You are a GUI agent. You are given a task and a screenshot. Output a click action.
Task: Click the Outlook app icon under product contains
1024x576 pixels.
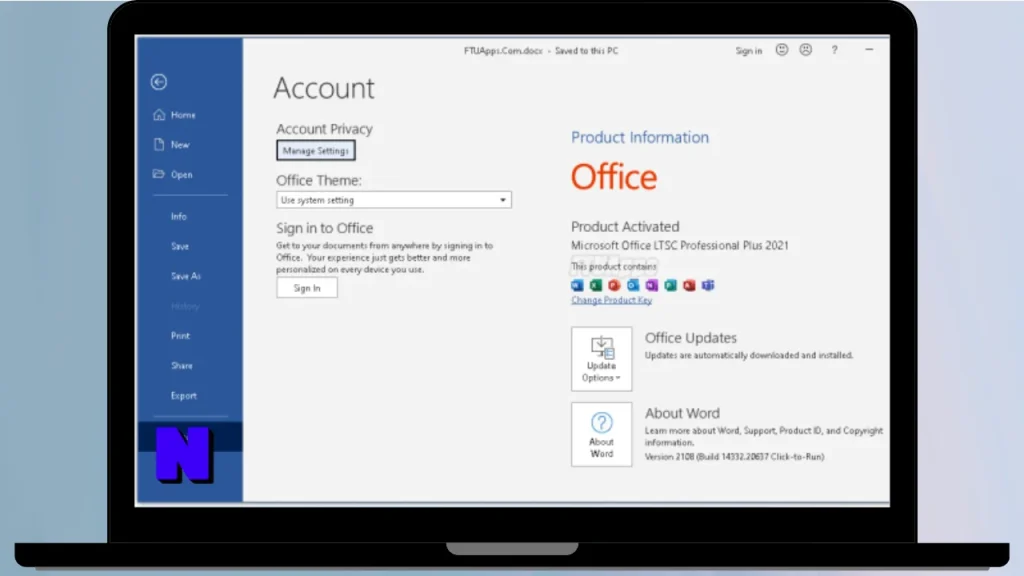(x=633, y=285)
